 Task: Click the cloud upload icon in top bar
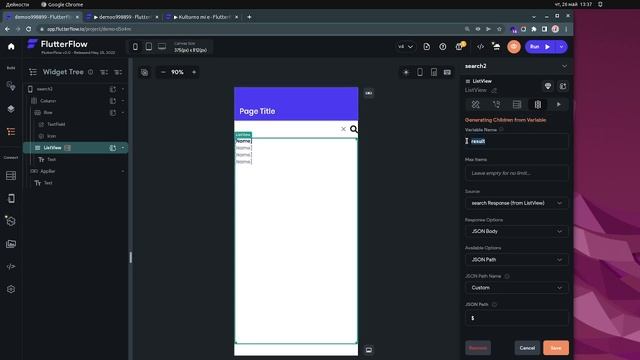point(496,47)
